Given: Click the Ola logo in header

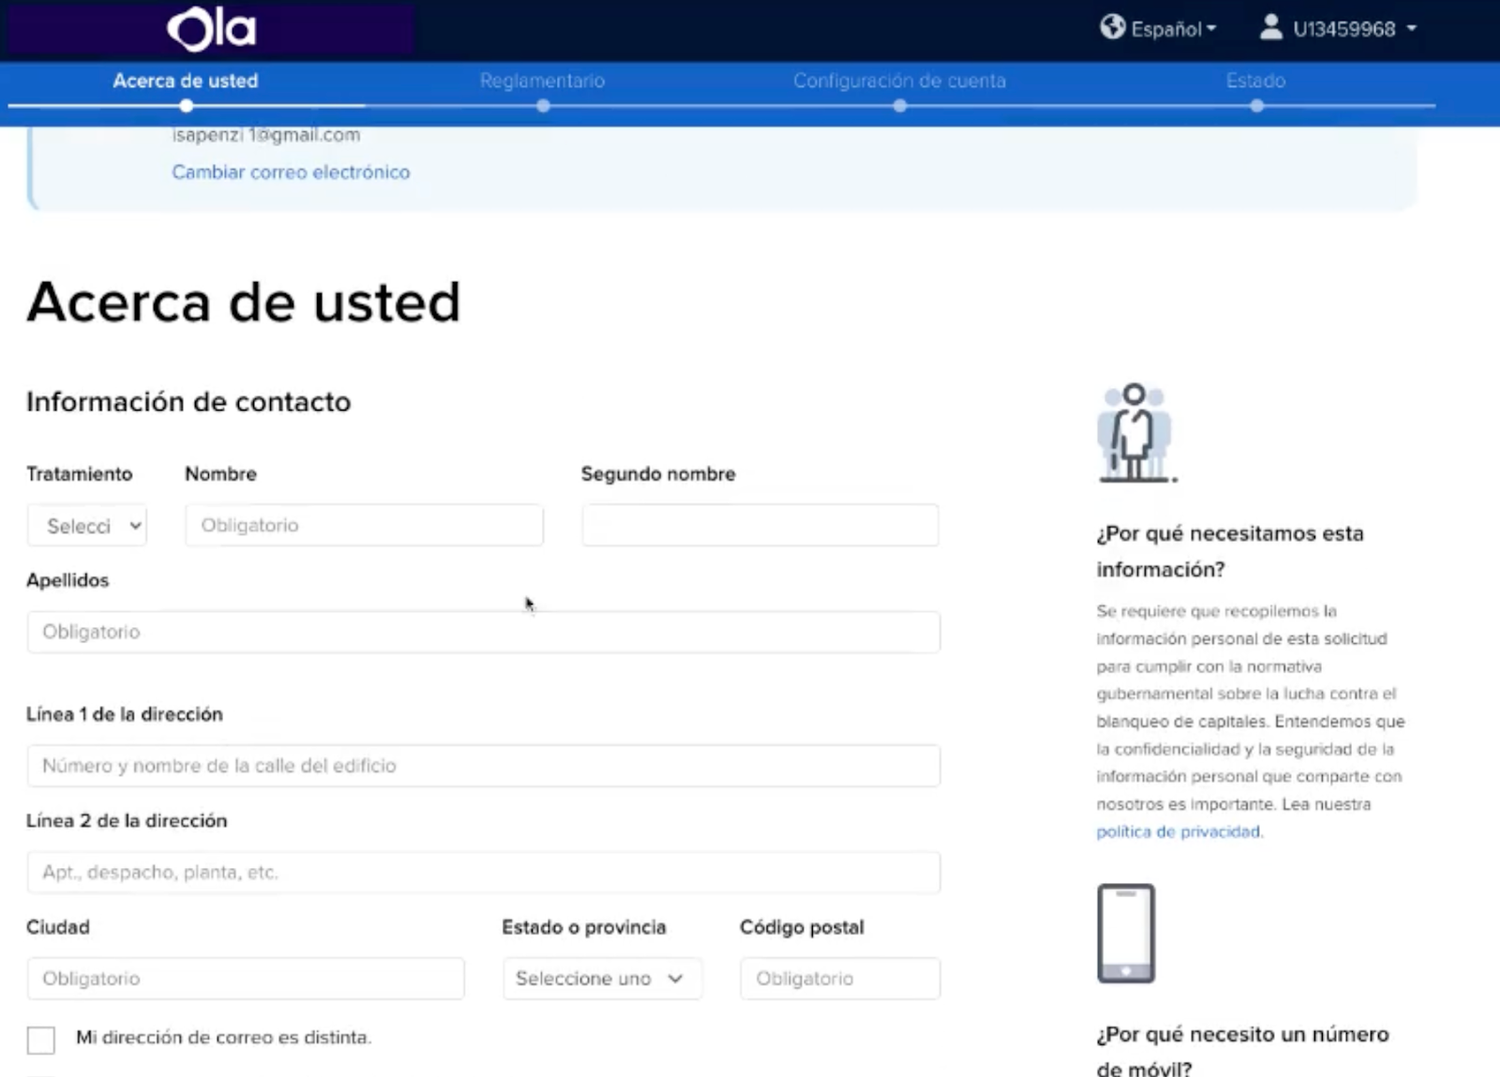Looking at the screenshot, I should (x=211, y=29).
